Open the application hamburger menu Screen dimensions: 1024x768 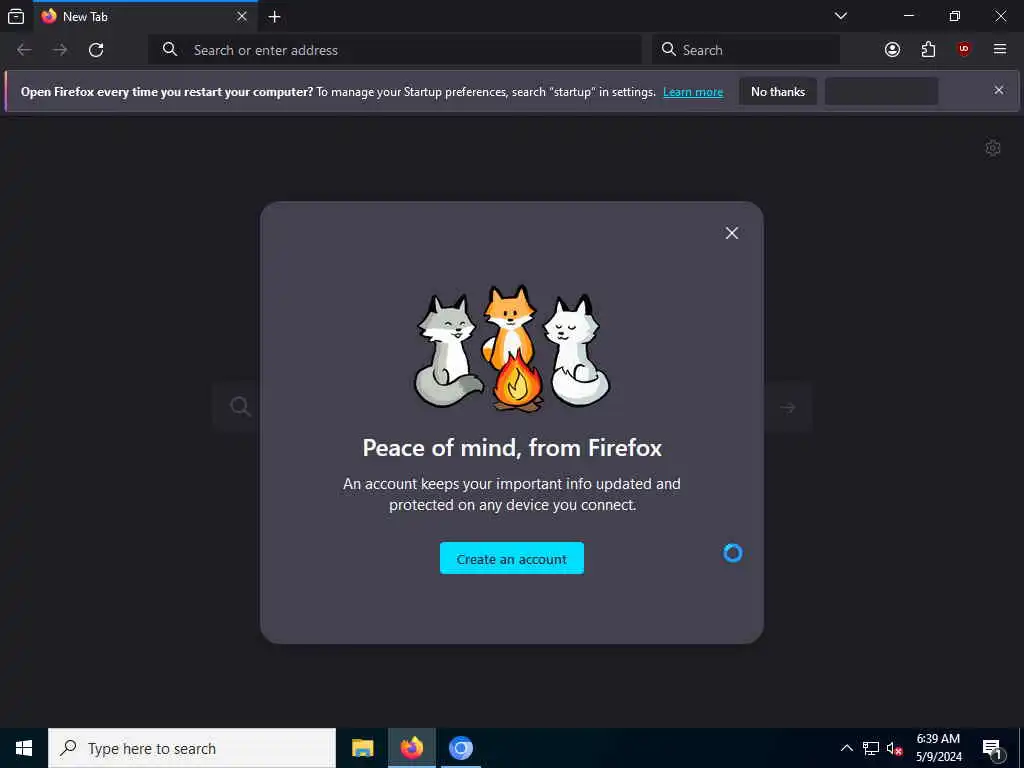click(x=1000, y=50)
